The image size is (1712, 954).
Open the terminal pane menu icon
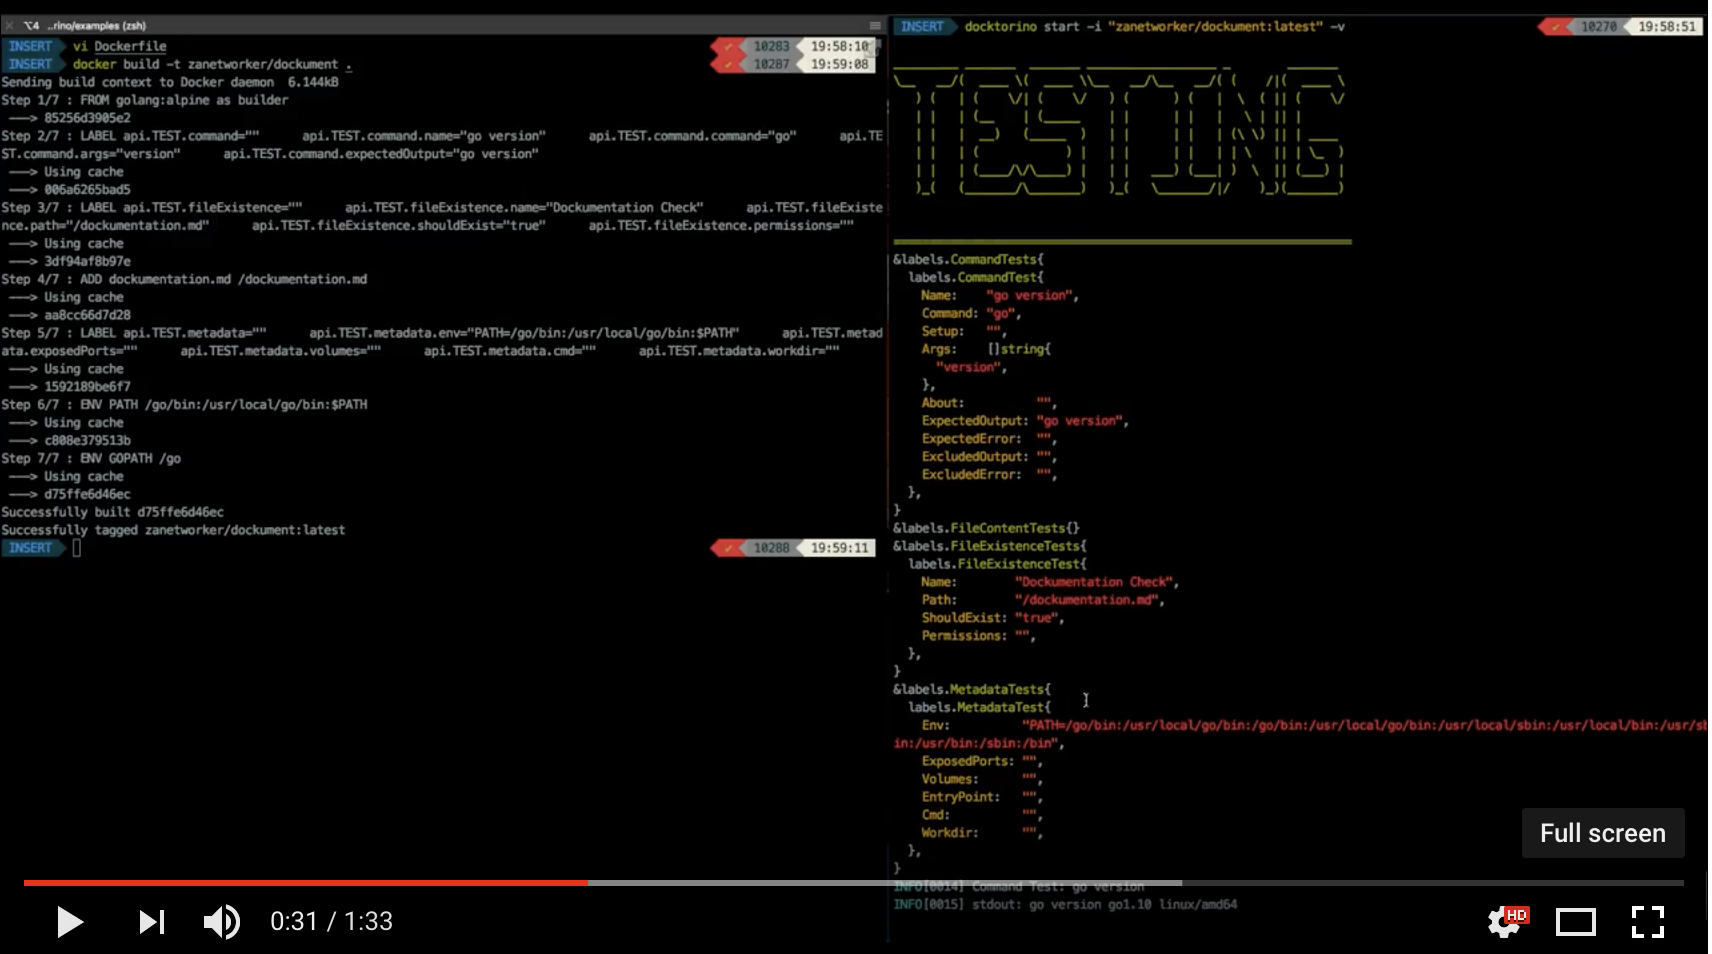click(x=875, y=26)
